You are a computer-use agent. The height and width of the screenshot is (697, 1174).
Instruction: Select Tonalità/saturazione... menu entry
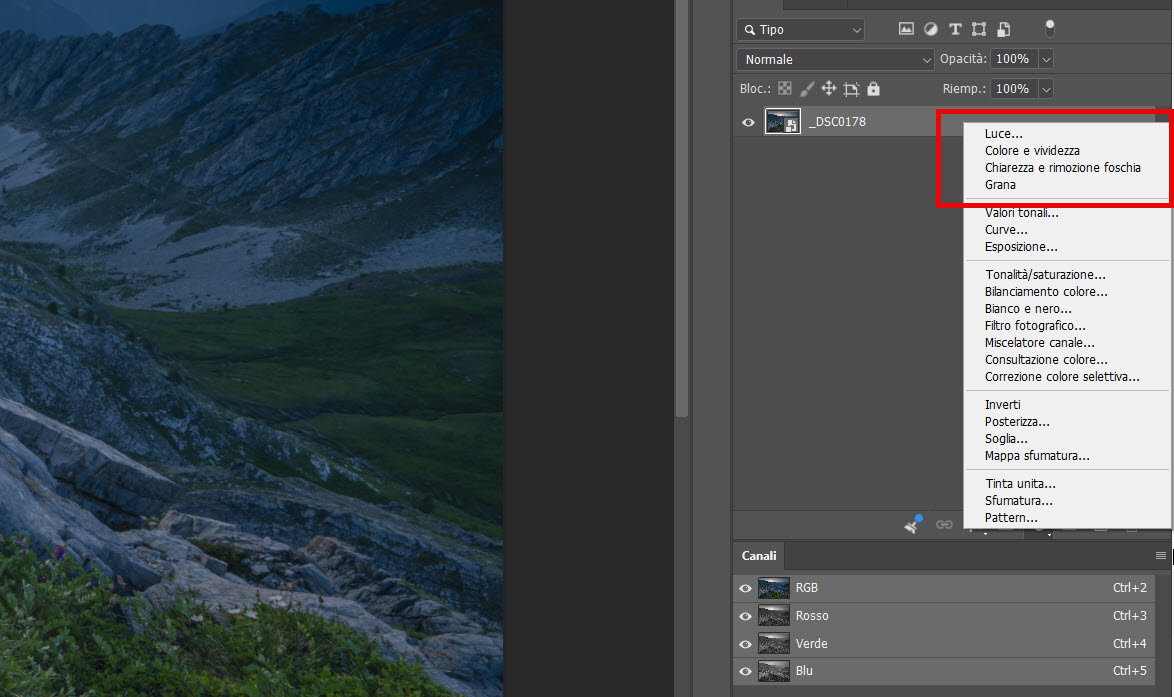1045,275
